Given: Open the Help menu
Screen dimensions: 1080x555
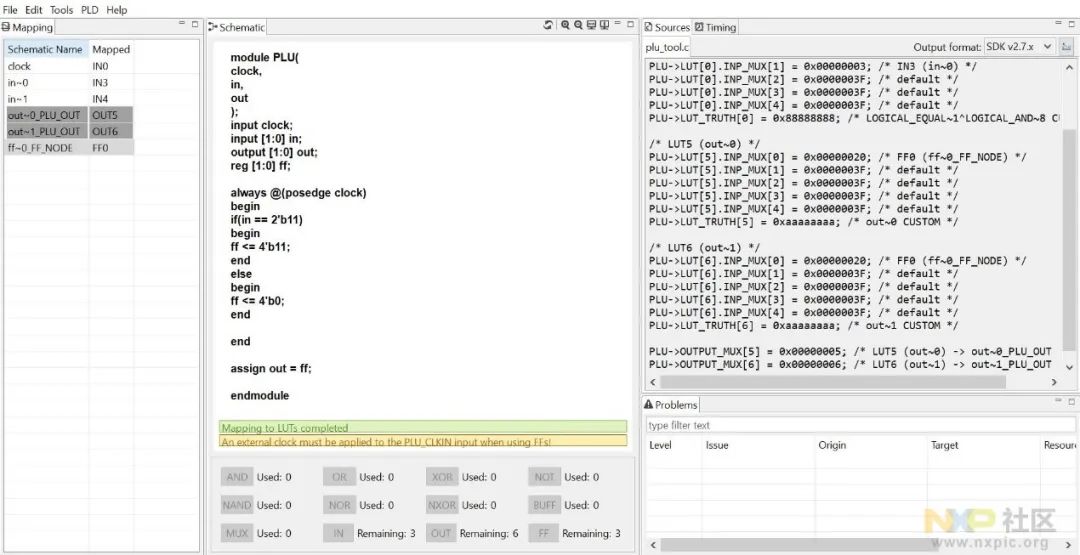Looking at the screenshot, I should point(116,10).
